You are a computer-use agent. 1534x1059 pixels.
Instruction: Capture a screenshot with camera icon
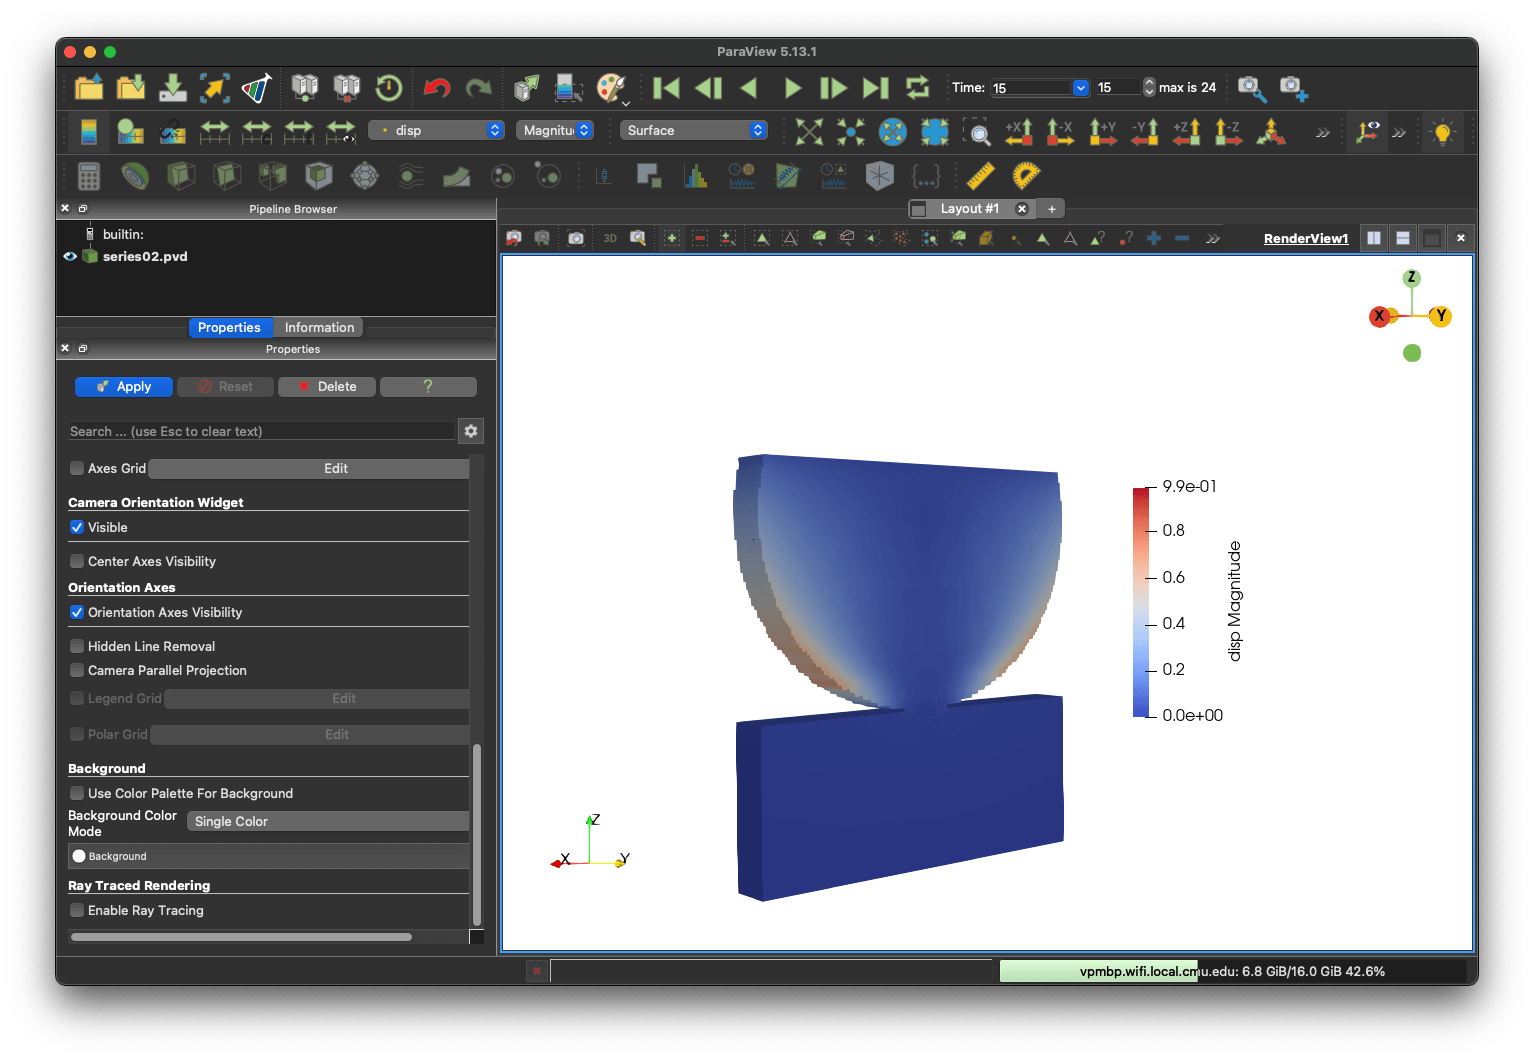[x=576, y=238]
